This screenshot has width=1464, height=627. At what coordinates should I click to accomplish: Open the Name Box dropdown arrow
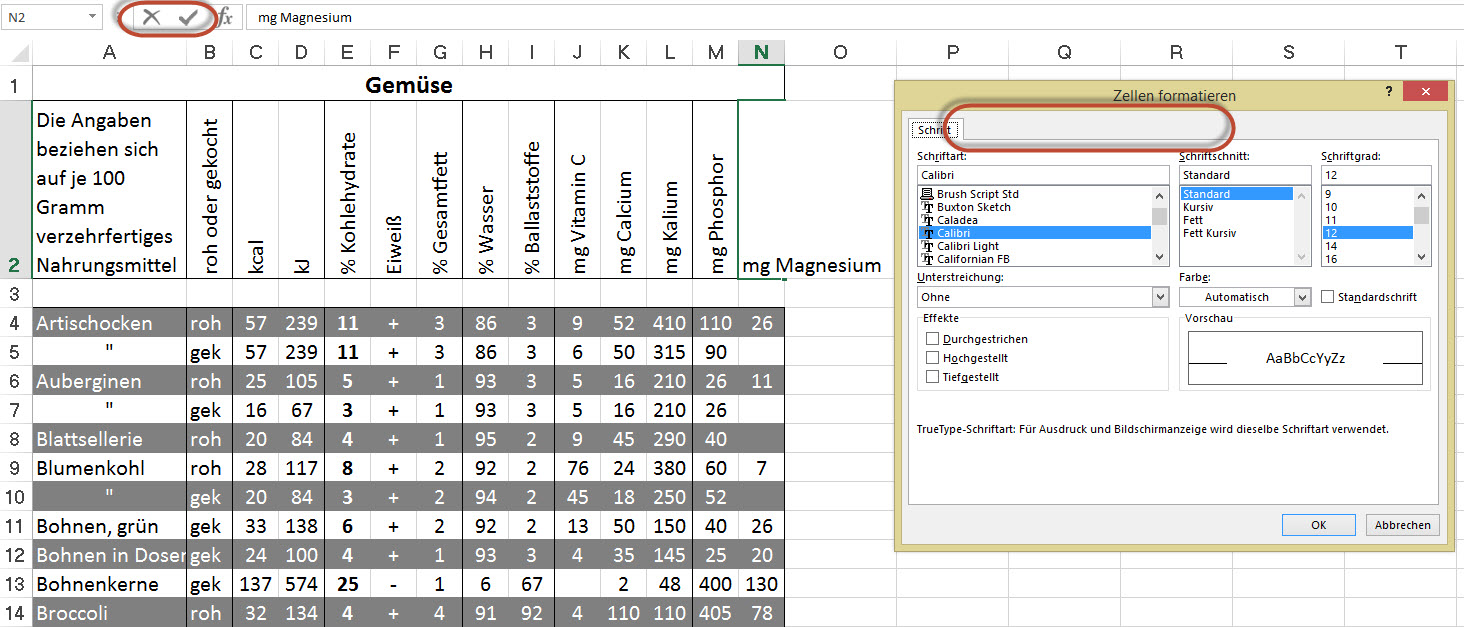93,17
